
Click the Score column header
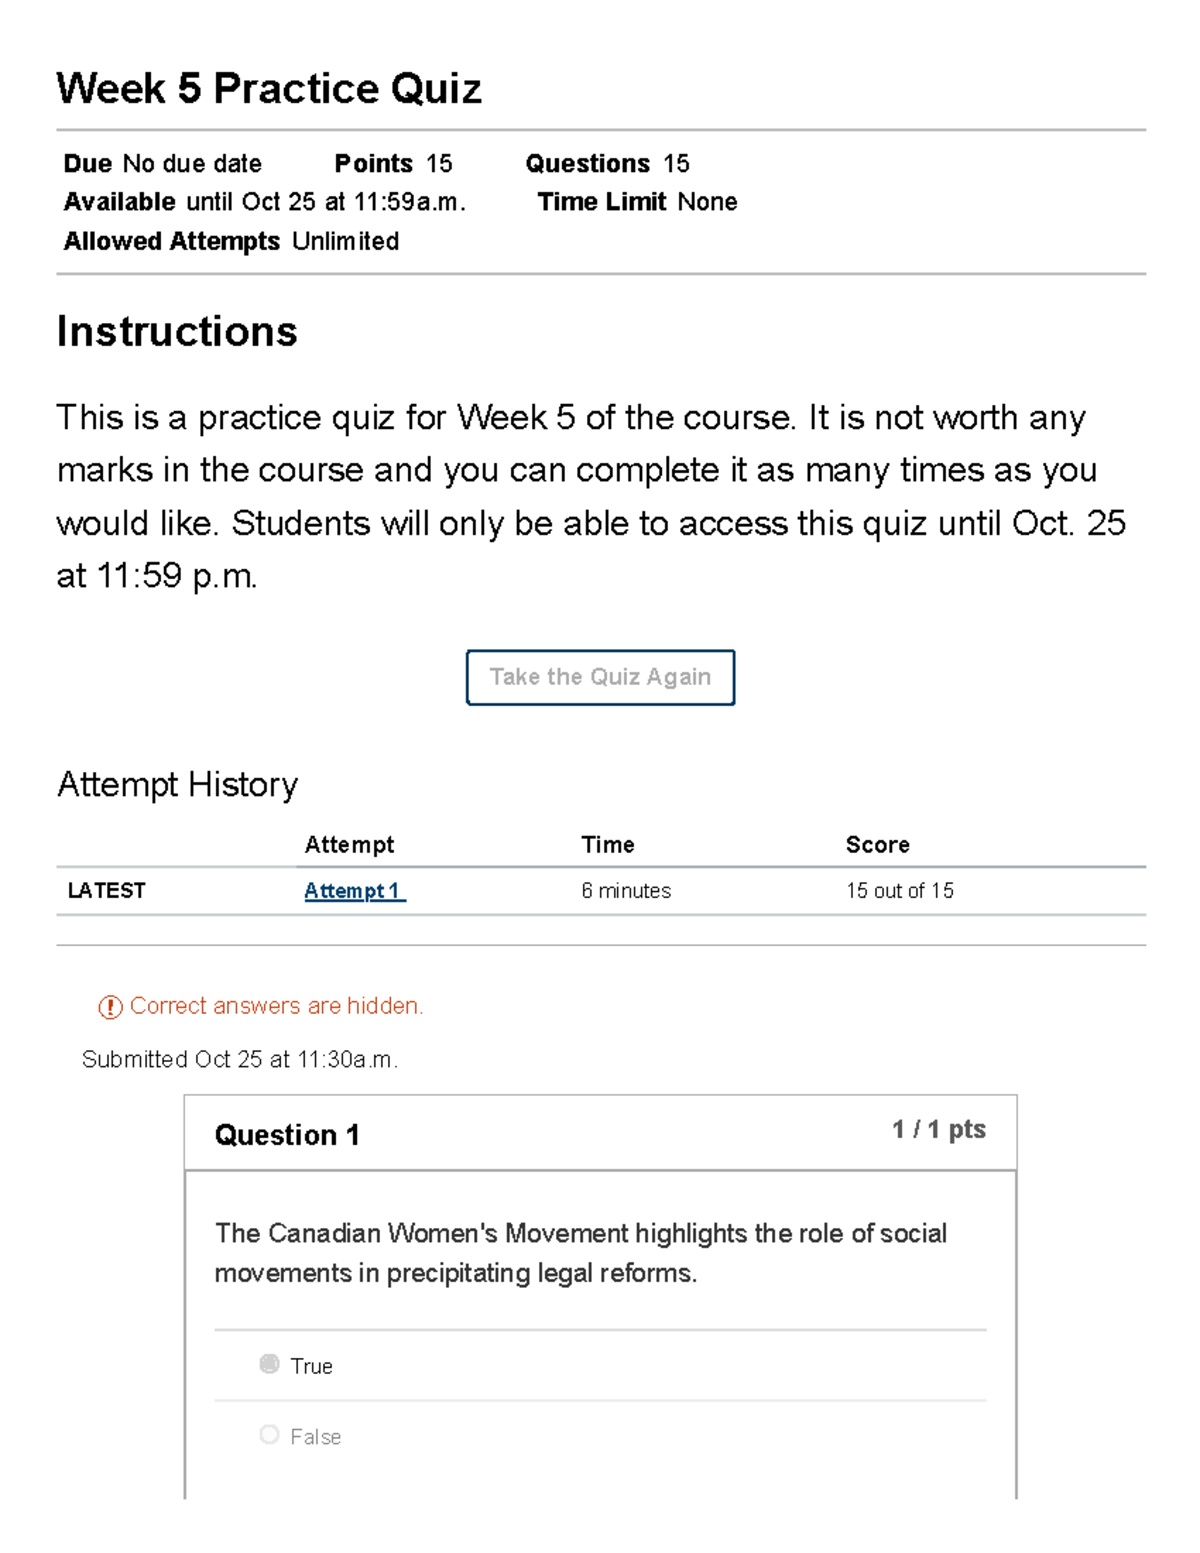[877, 844]
